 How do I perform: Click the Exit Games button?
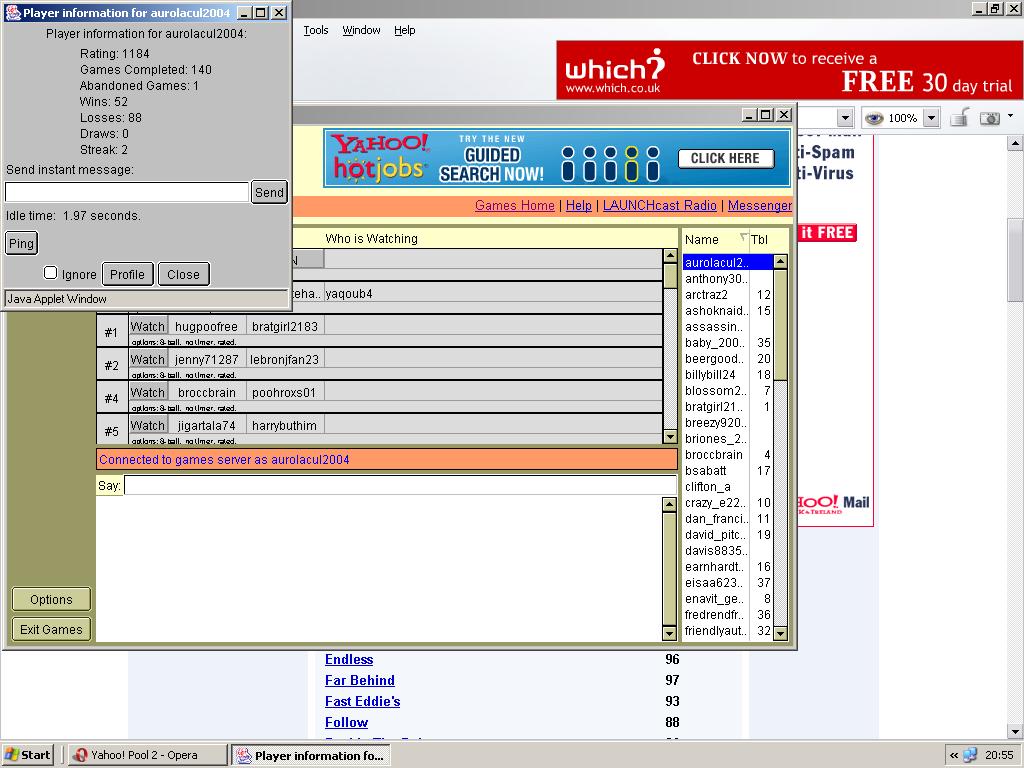51,629
